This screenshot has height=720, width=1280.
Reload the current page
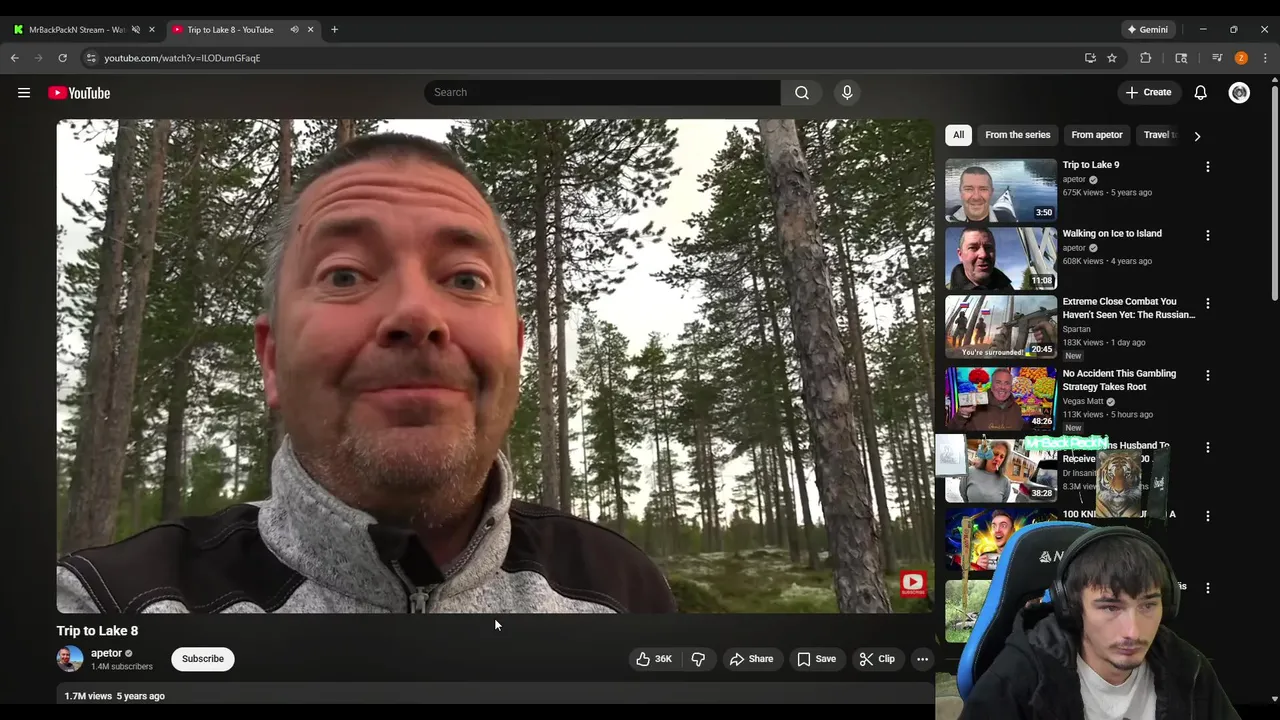[62, 58]
